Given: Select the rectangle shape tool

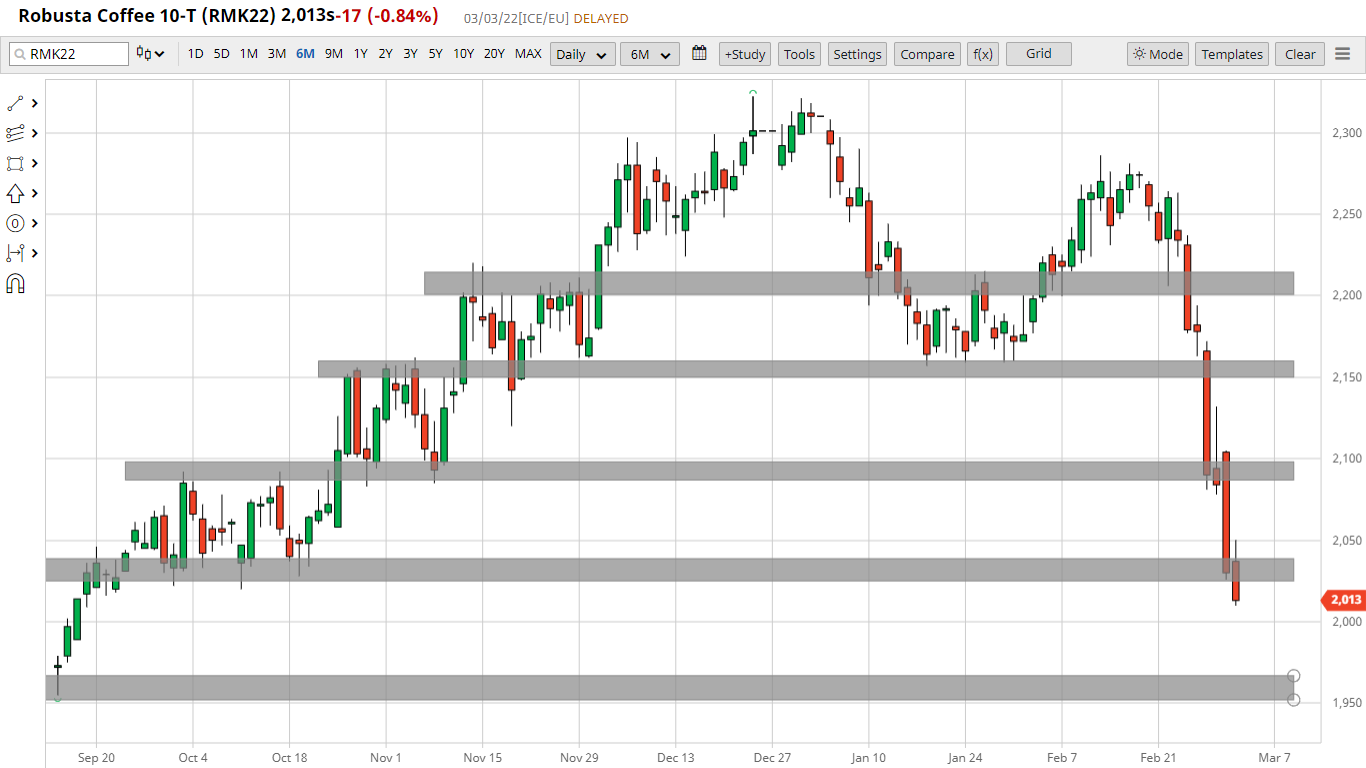Looking at the screenshot, I should tap(15, 163).
